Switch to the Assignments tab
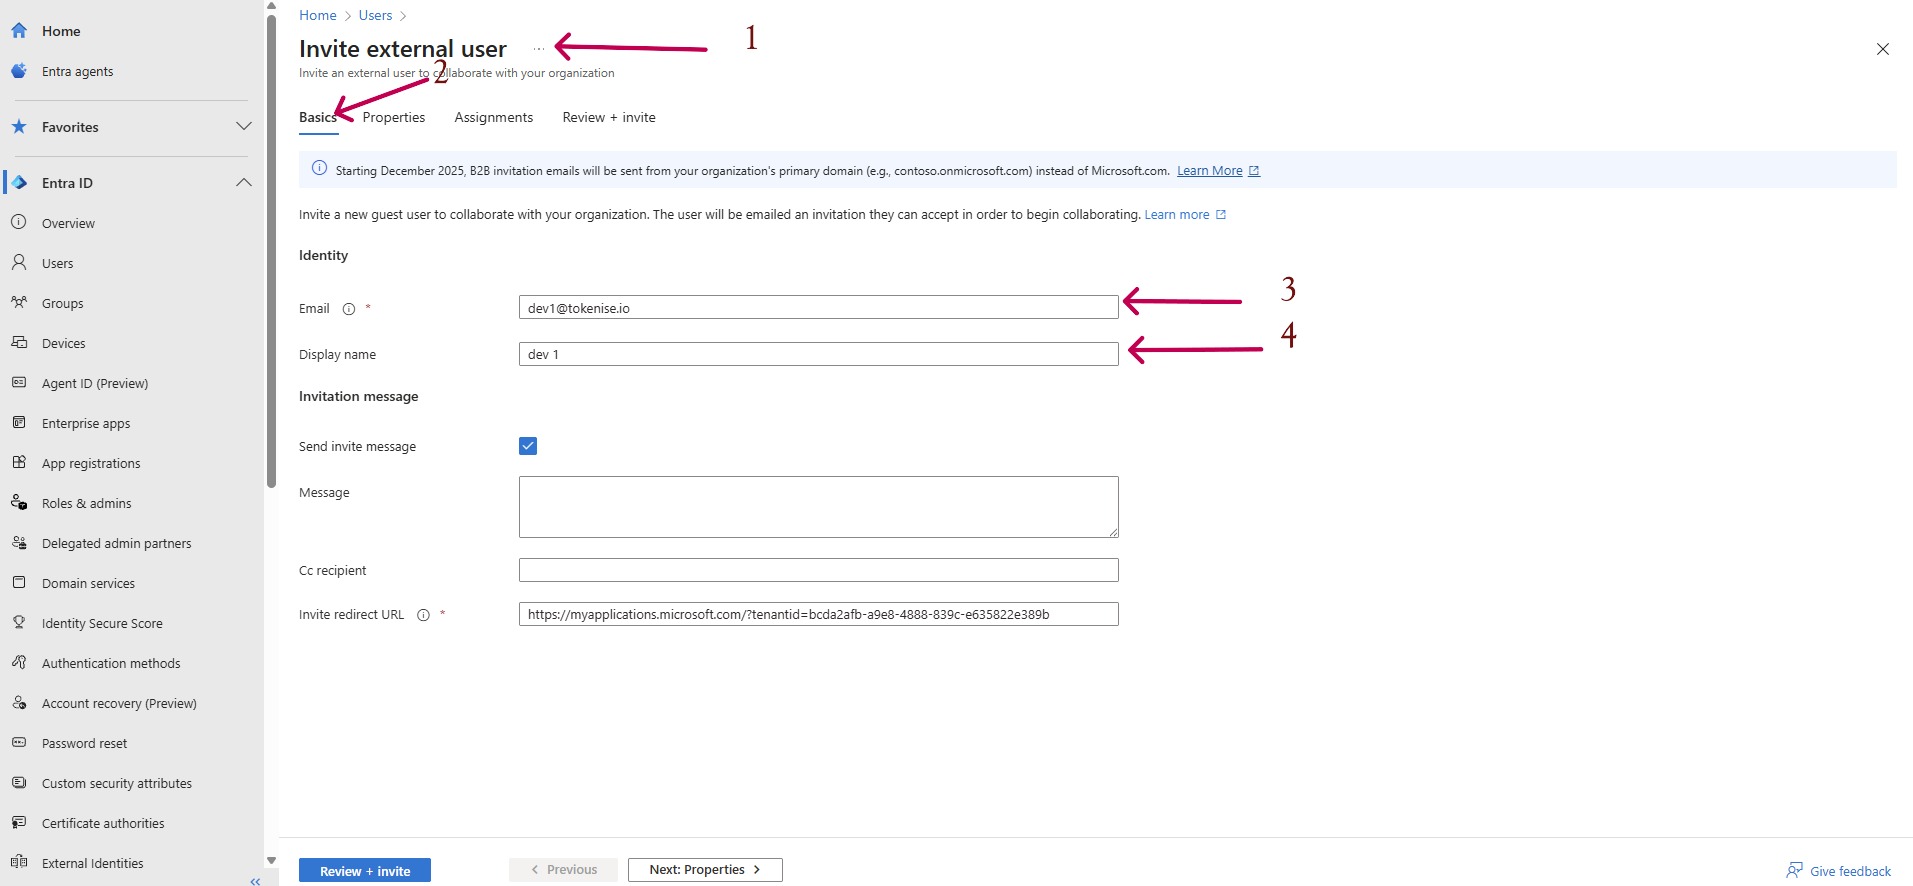Image resolution: width=1913 pixels, height=886 pixels. 494,117
